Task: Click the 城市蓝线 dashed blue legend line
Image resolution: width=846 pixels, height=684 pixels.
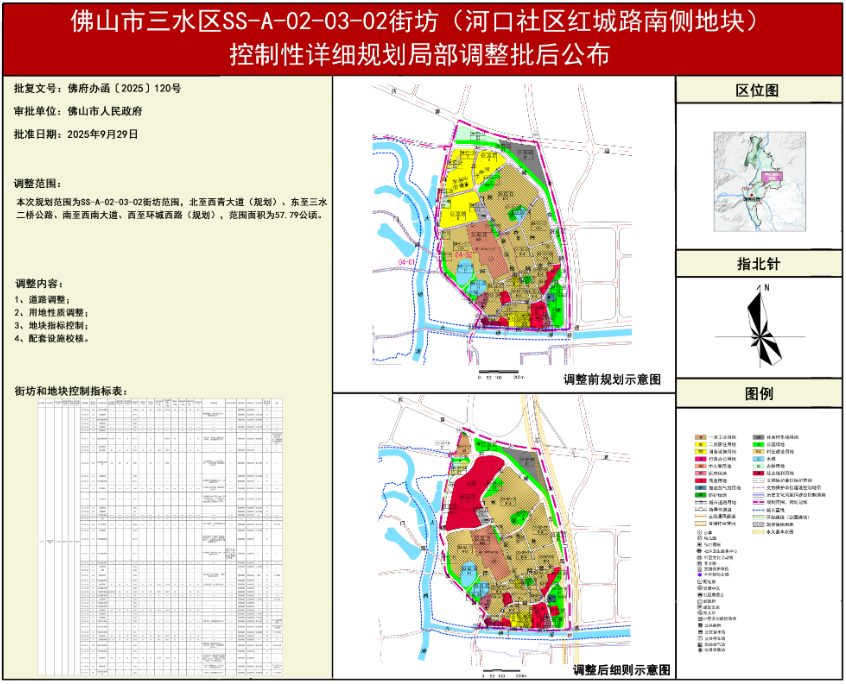Action: pos(758,510)
